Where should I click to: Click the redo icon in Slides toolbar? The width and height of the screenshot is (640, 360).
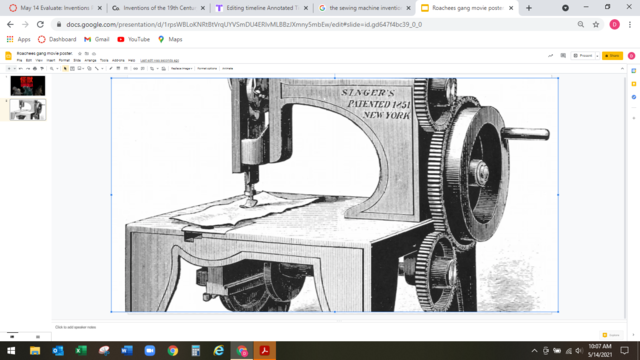28,69
